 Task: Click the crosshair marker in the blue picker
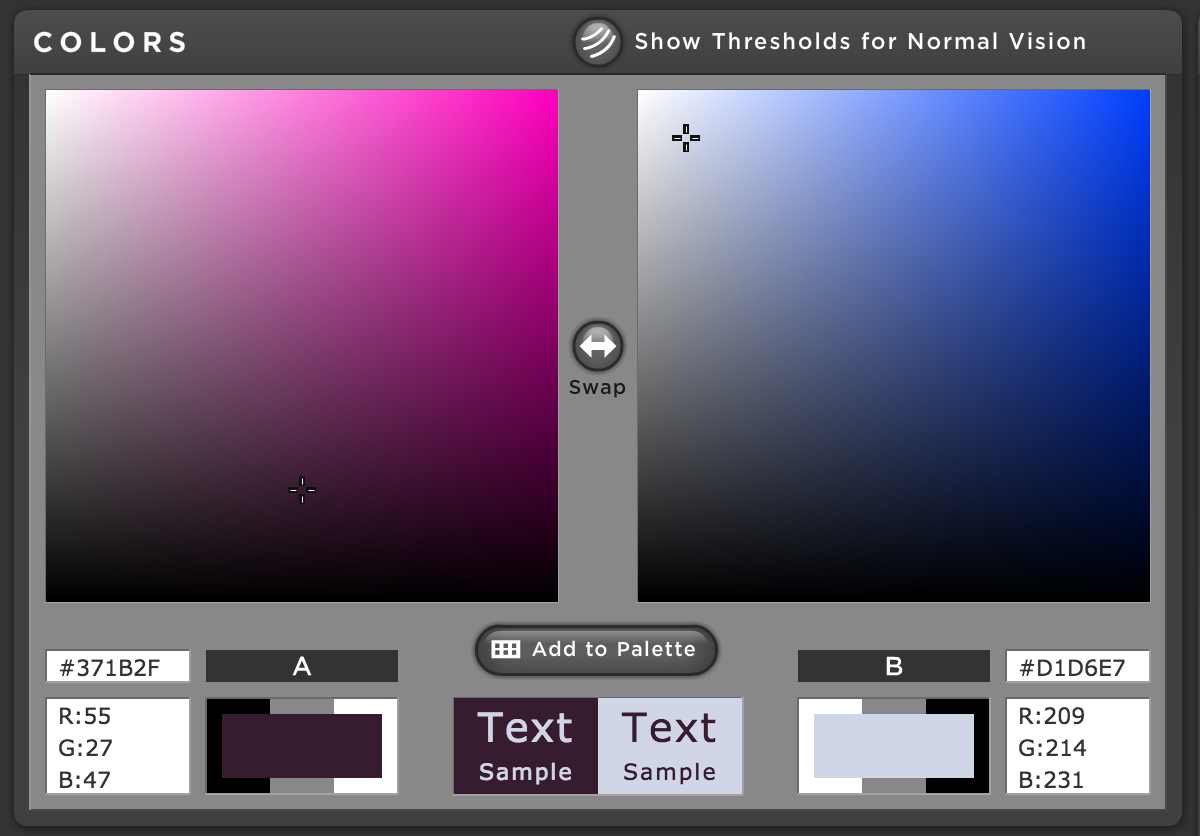point(686,138)
